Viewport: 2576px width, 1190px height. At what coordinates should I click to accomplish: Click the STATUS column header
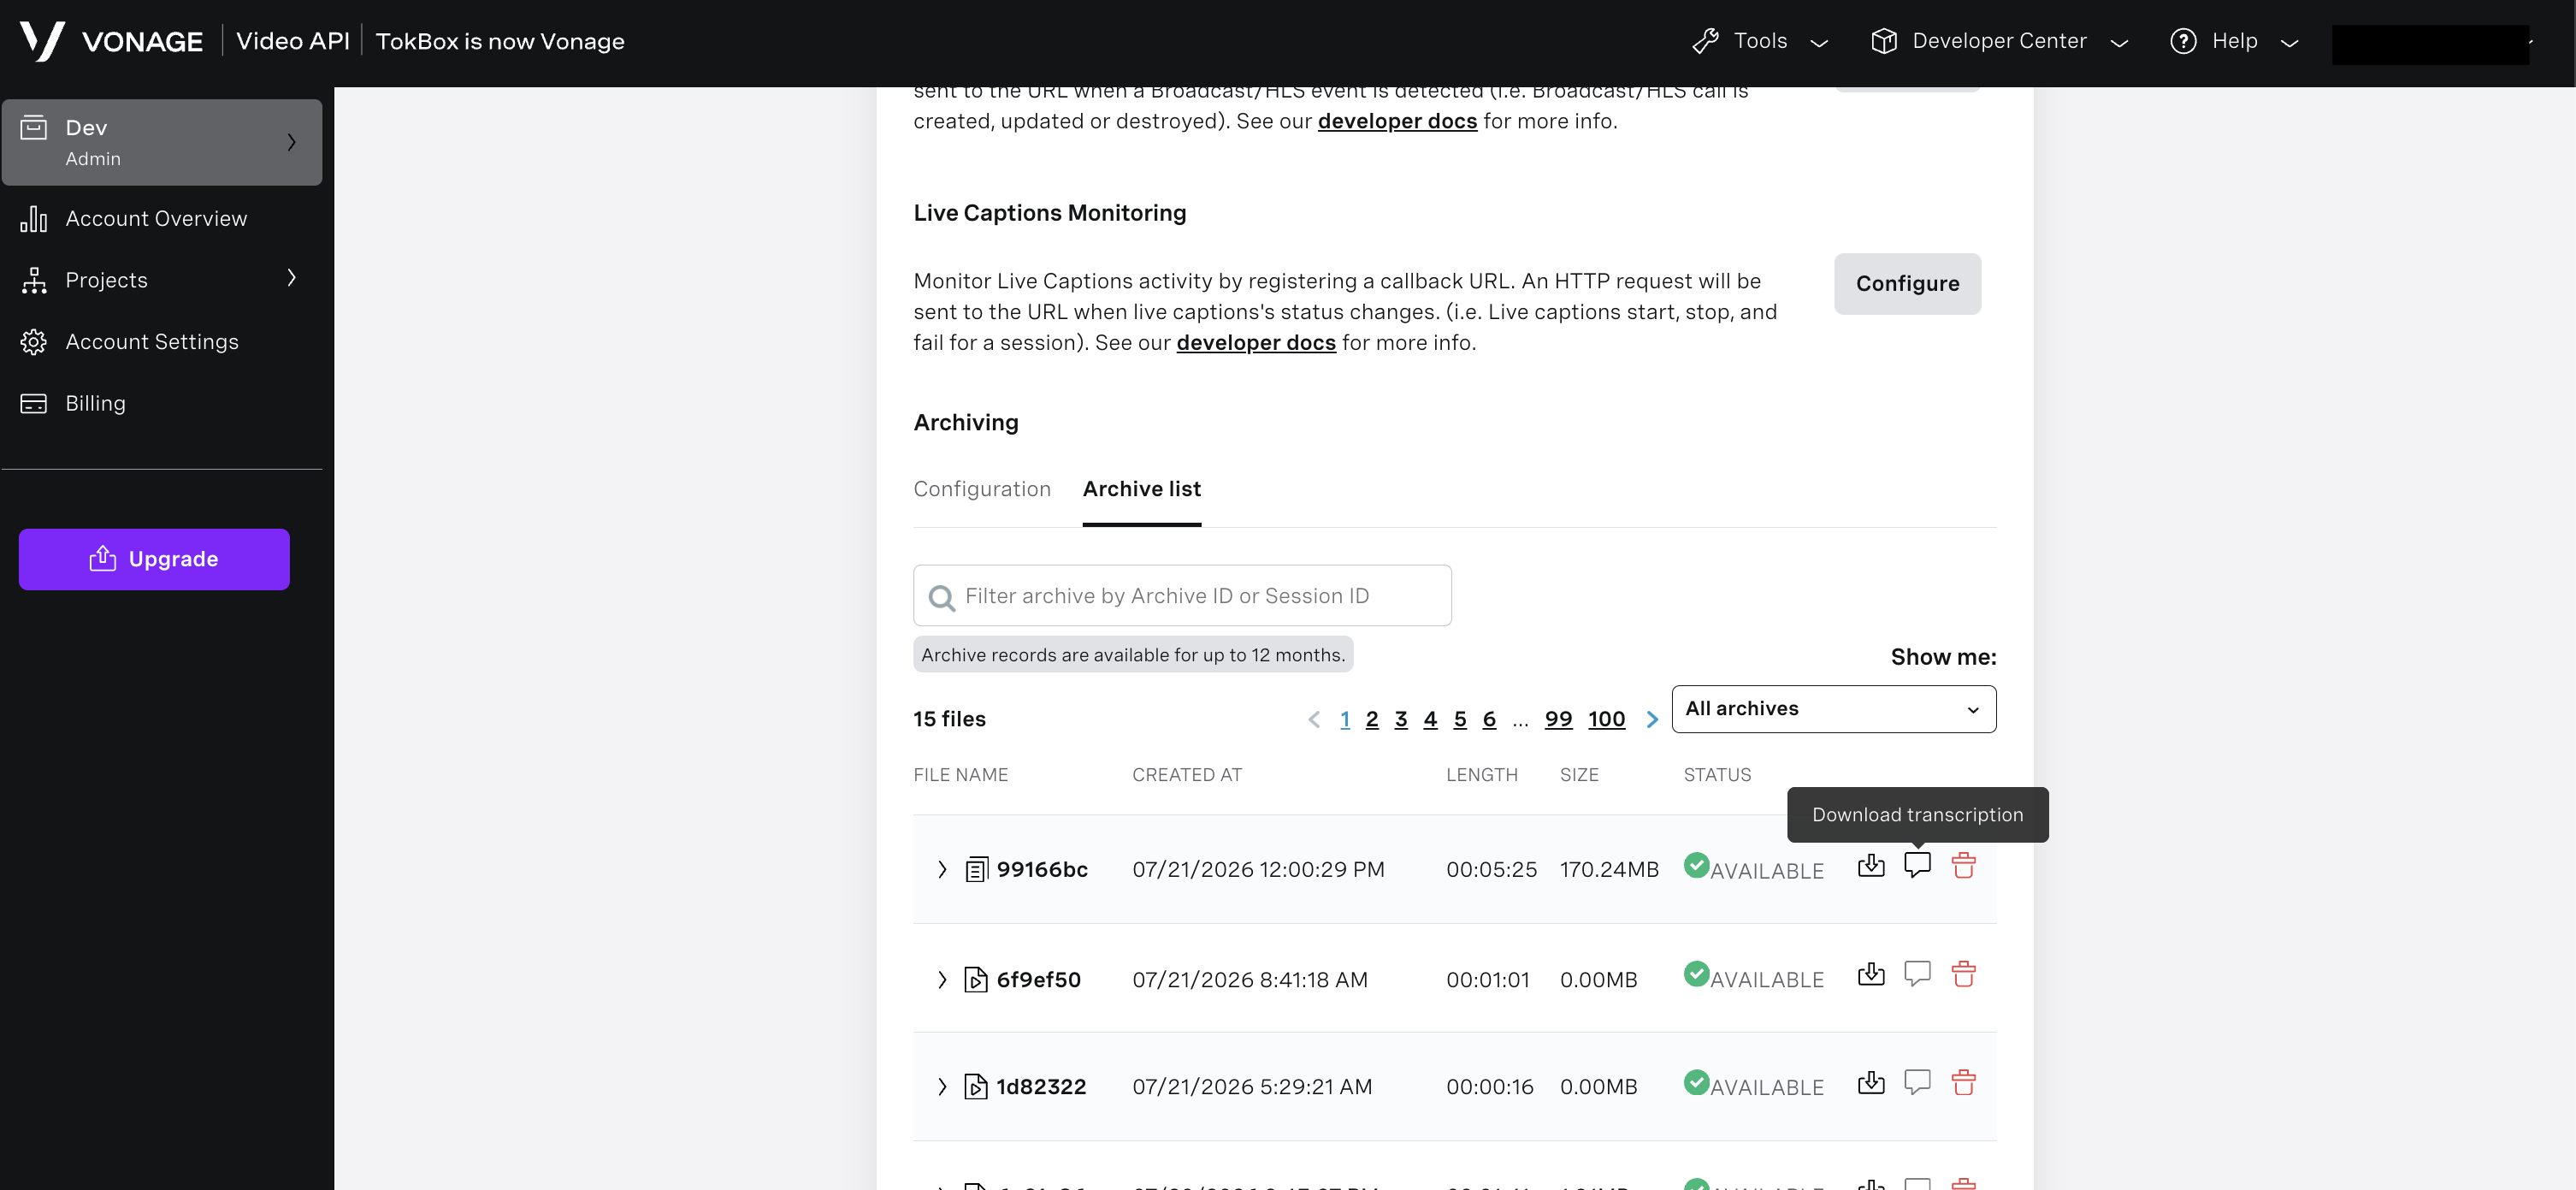1717,775
